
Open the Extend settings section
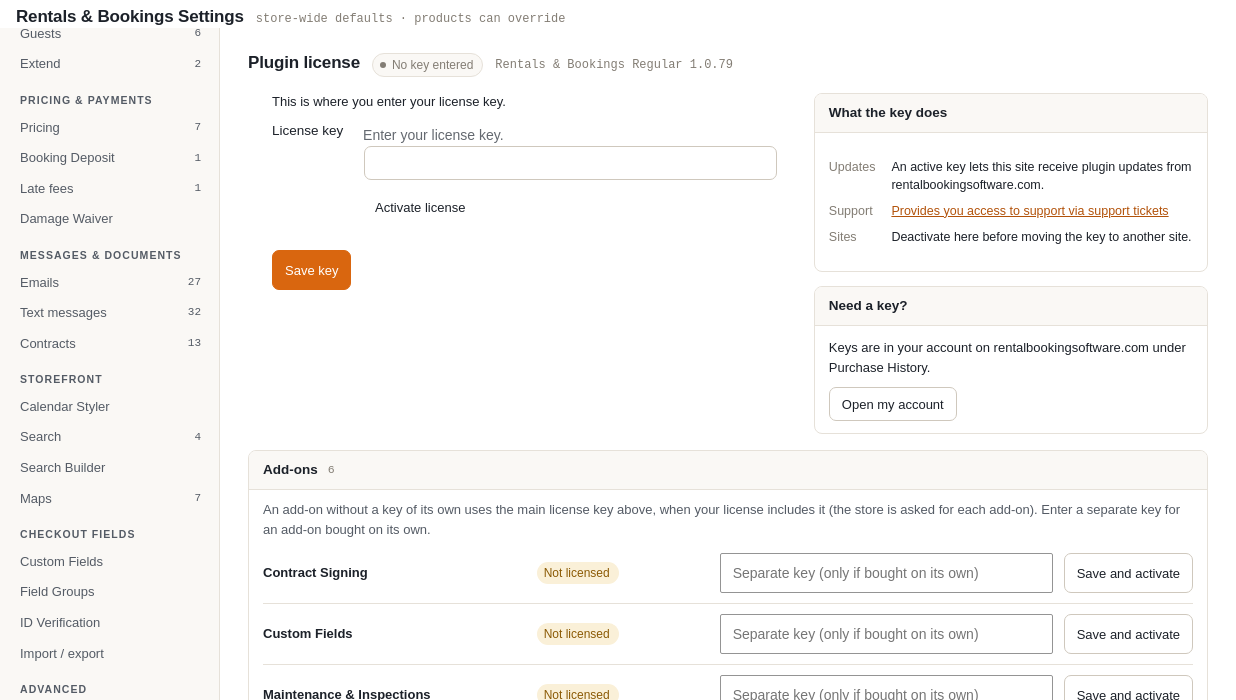(110, 64)
